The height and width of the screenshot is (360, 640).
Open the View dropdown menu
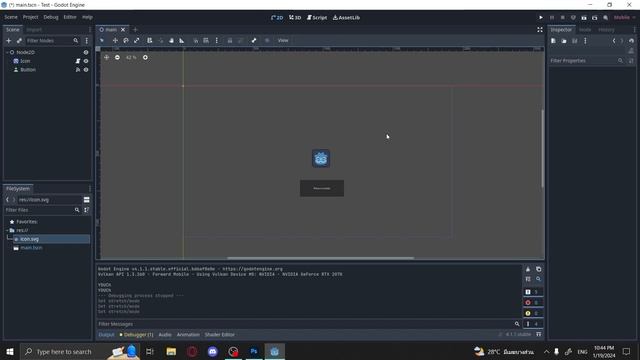click(x=283, y=40)
